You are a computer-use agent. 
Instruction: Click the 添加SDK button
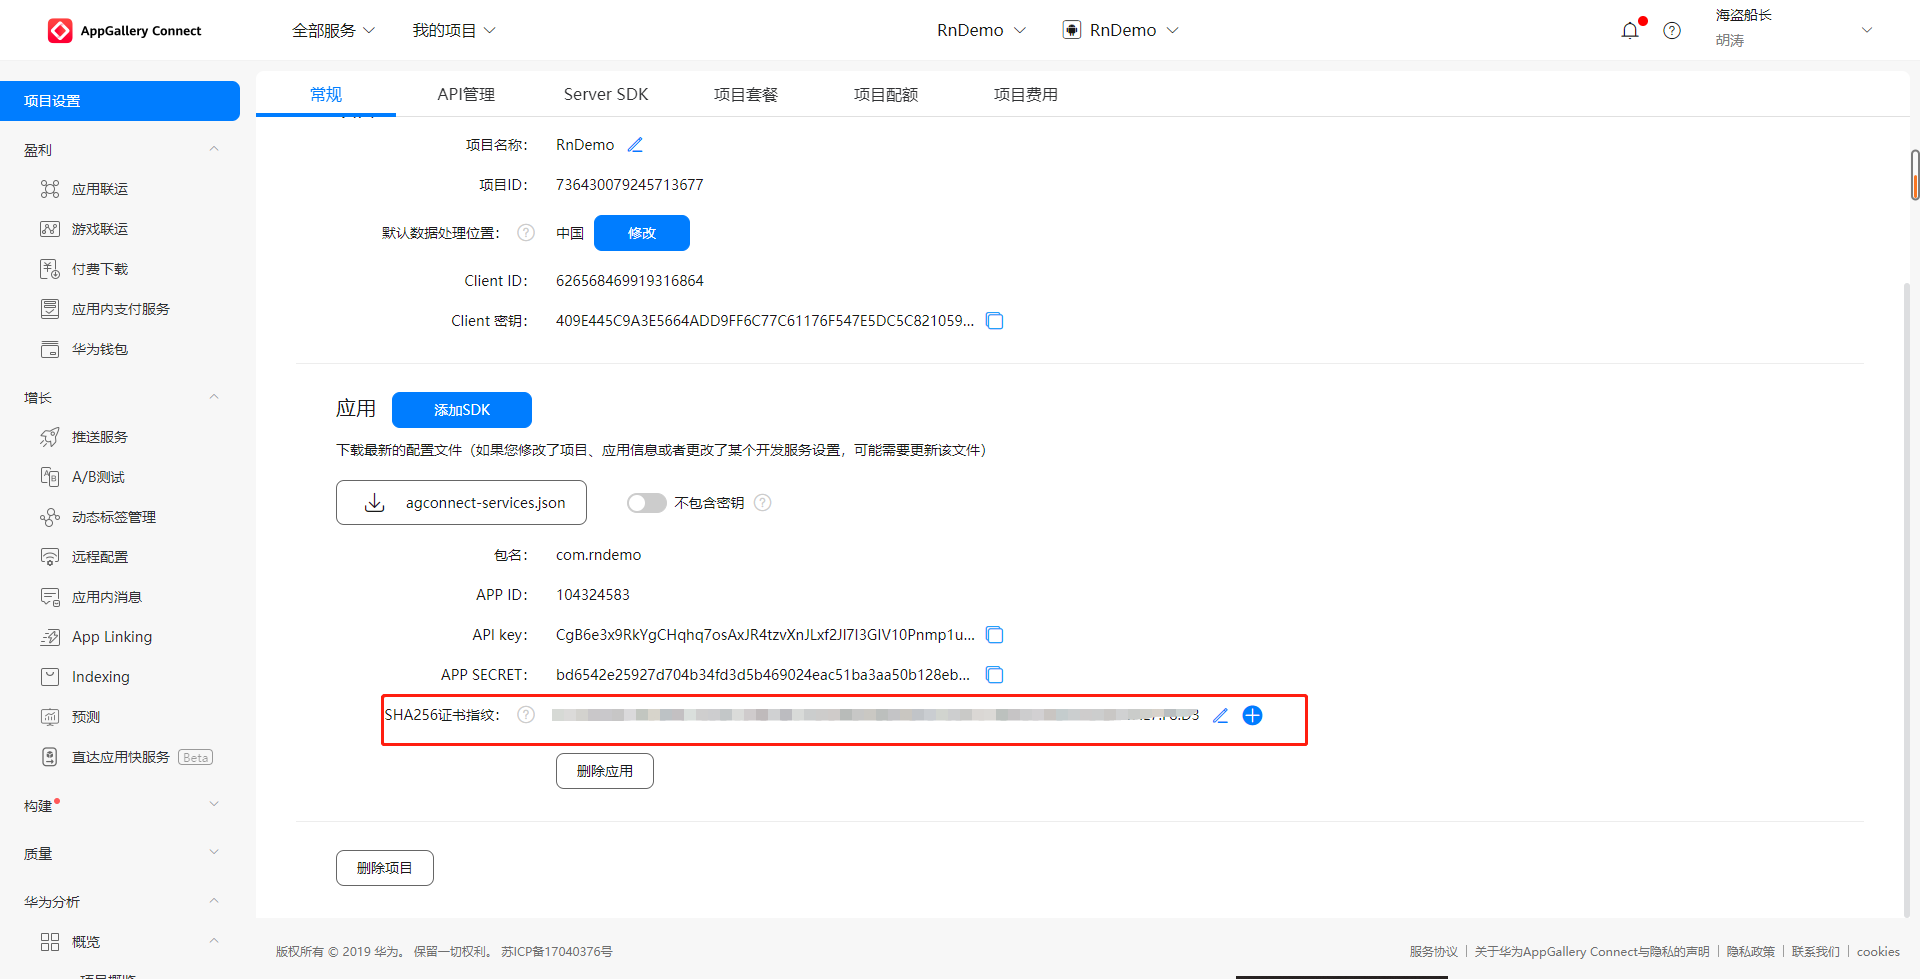462,410
